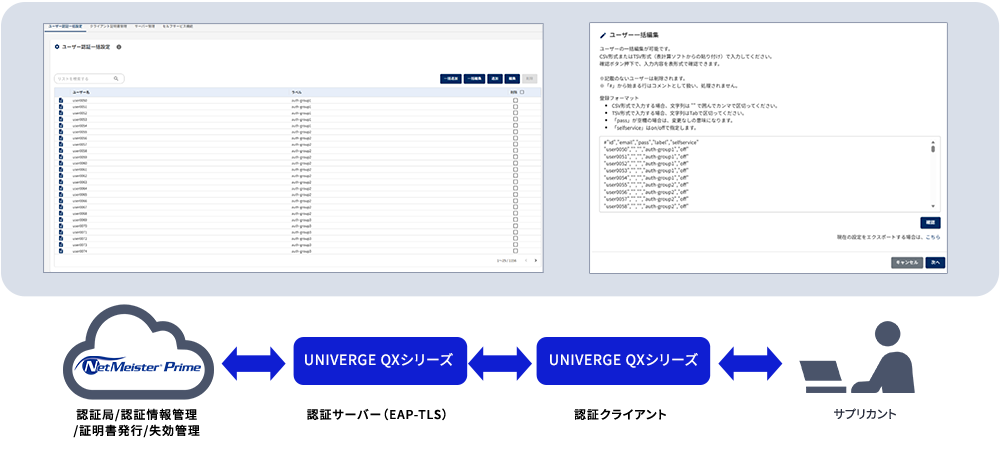
Task: Click the auth-group3 label in user0074 row
Action: tap(302, 251)
